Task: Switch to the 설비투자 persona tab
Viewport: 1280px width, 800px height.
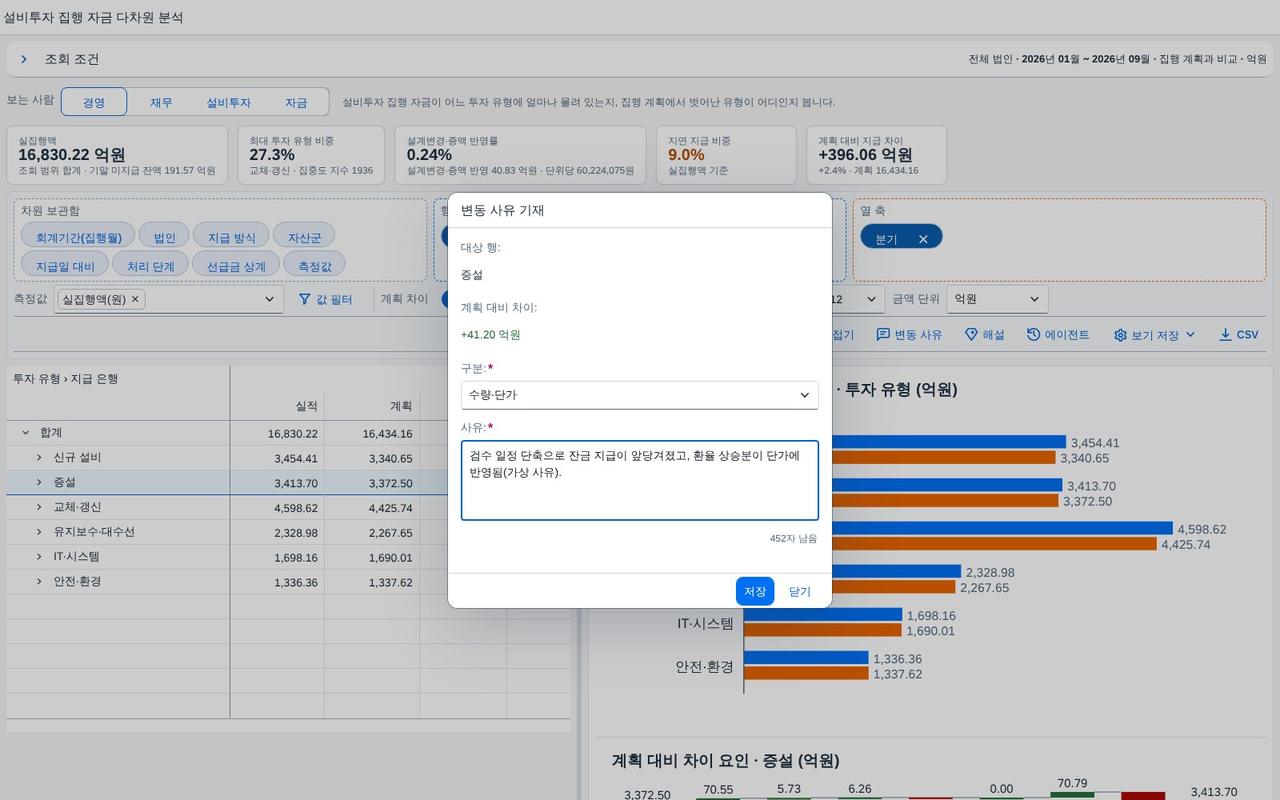Action: click(228, 102)
